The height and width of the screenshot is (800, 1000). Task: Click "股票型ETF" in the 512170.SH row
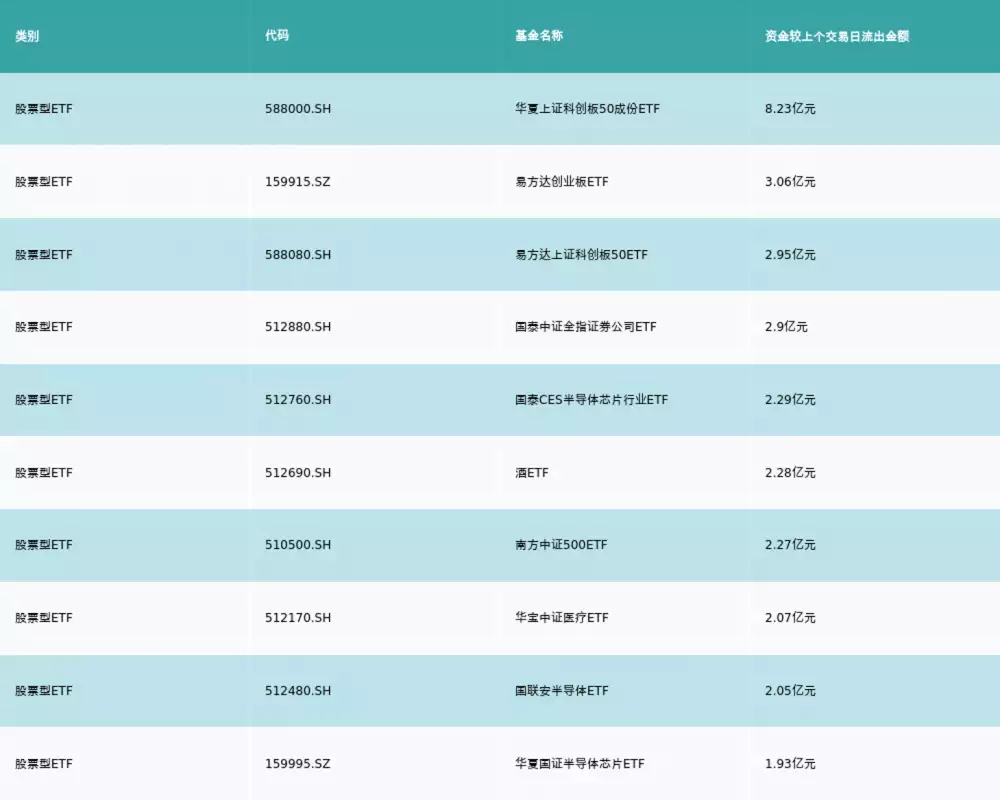tap(44, 618)
